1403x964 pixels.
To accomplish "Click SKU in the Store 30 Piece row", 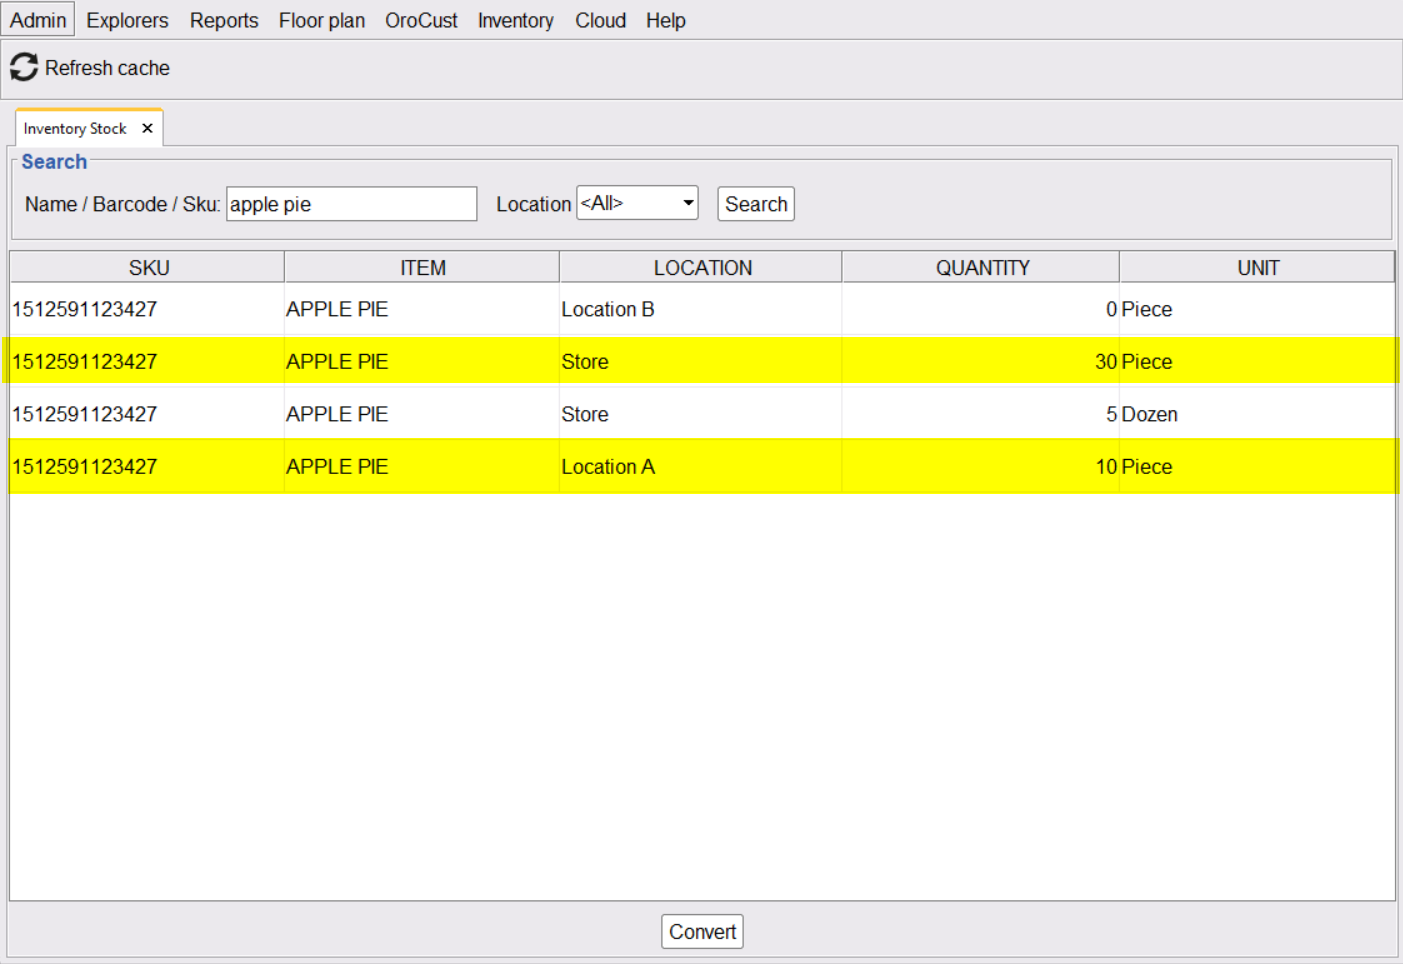I will point(147,361).
